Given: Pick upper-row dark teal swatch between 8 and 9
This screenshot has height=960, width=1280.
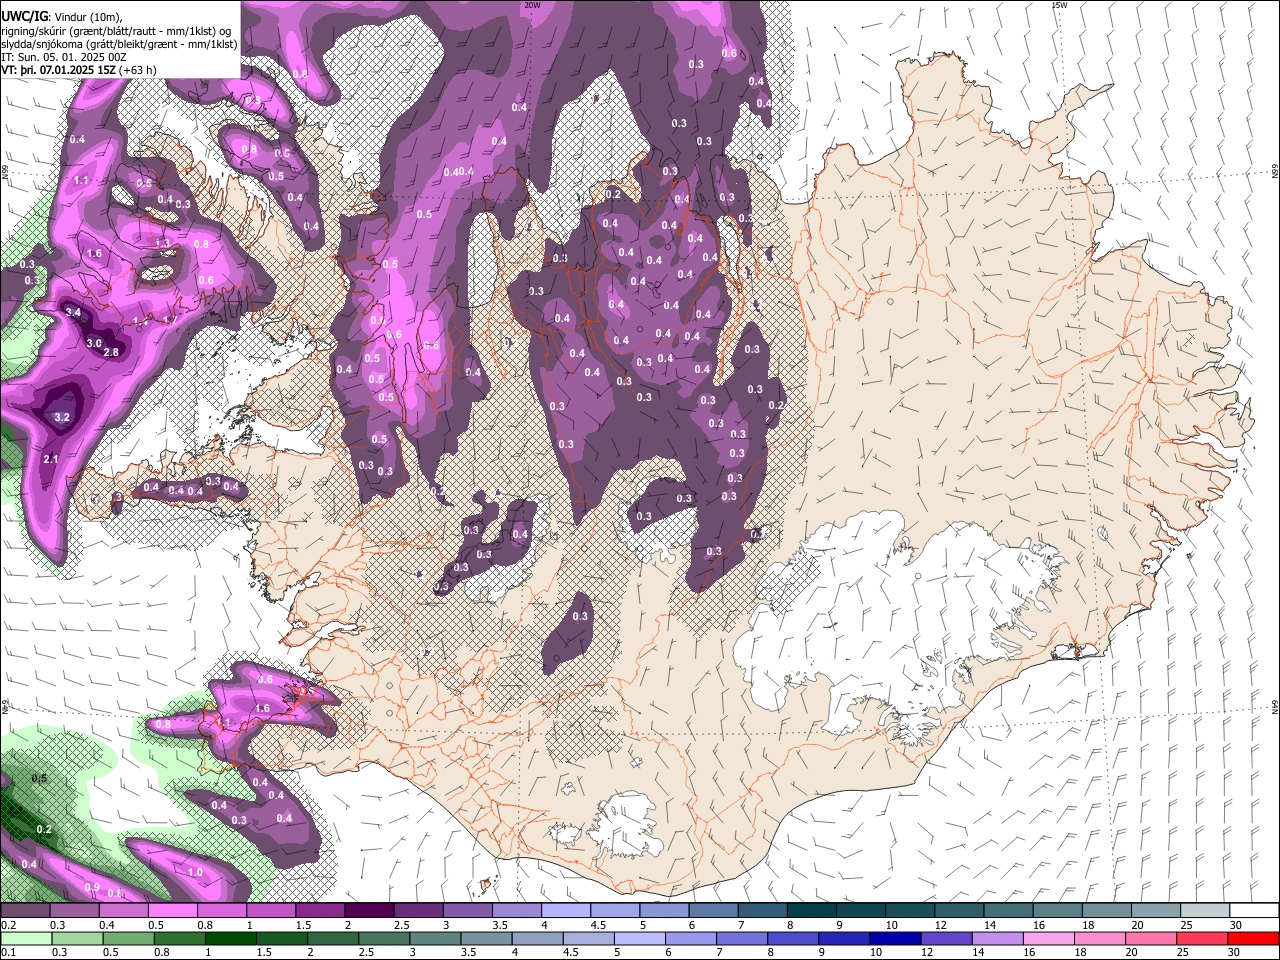Looking at the screenshot, I should [812, 911].
